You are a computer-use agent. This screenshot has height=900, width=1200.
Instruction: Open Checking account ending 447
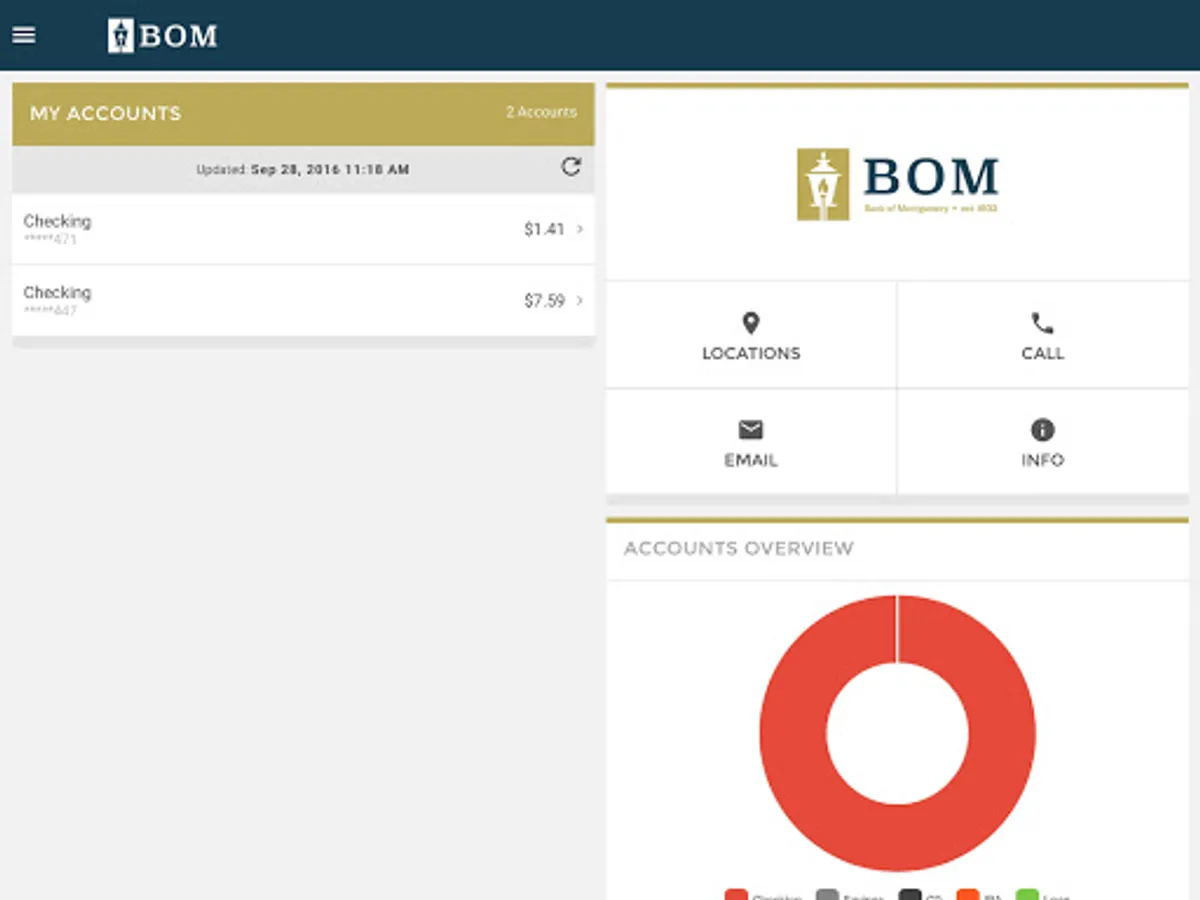[303, 300]
